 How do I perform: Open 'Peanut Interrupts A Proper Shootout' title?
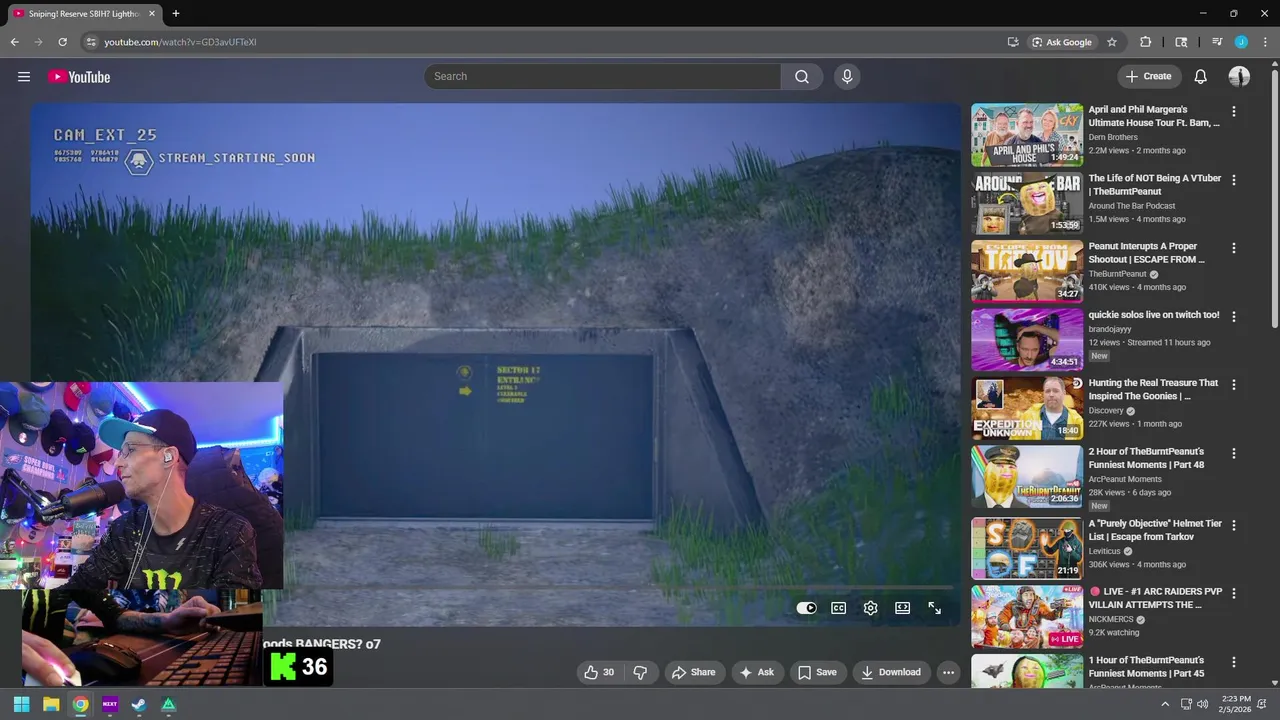point(1147,253)
